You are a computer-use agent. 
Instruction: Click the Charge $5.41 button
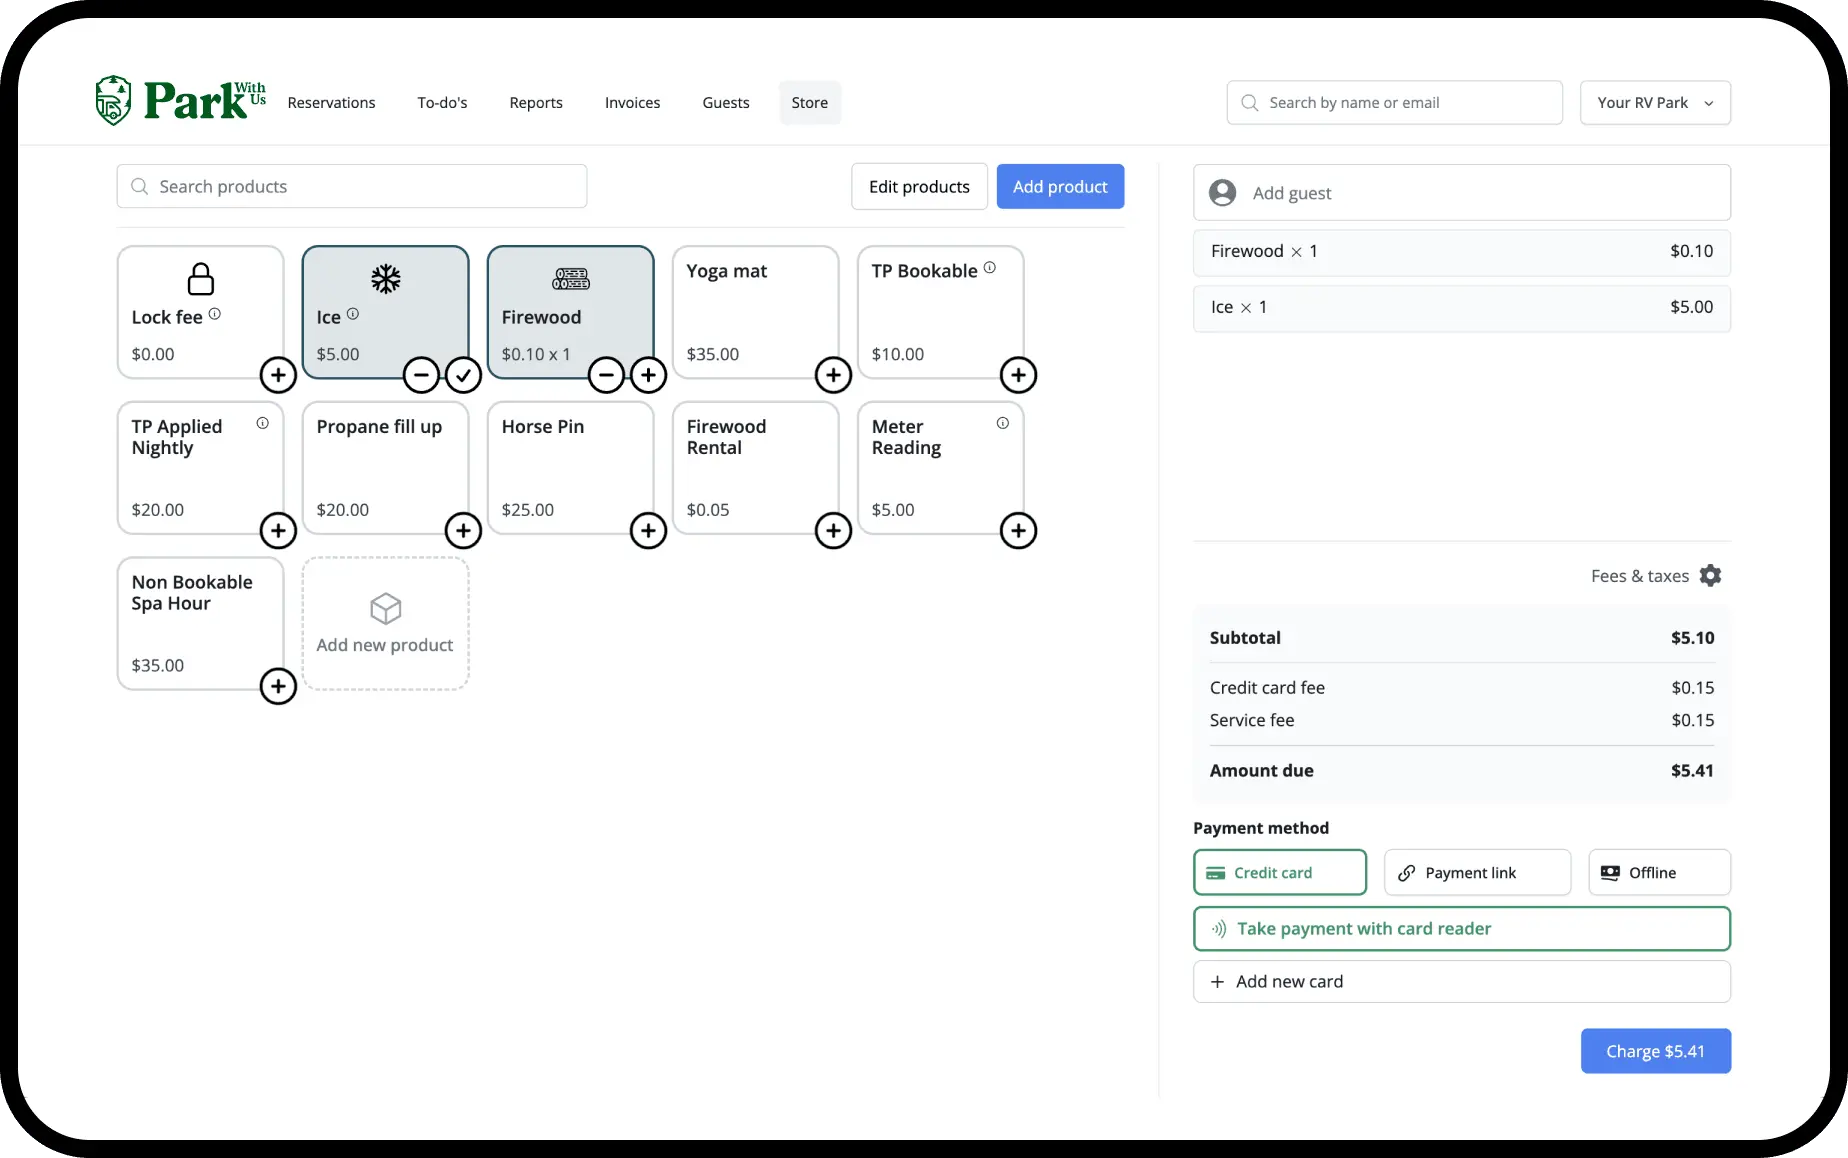[x=1655, y=1051]
